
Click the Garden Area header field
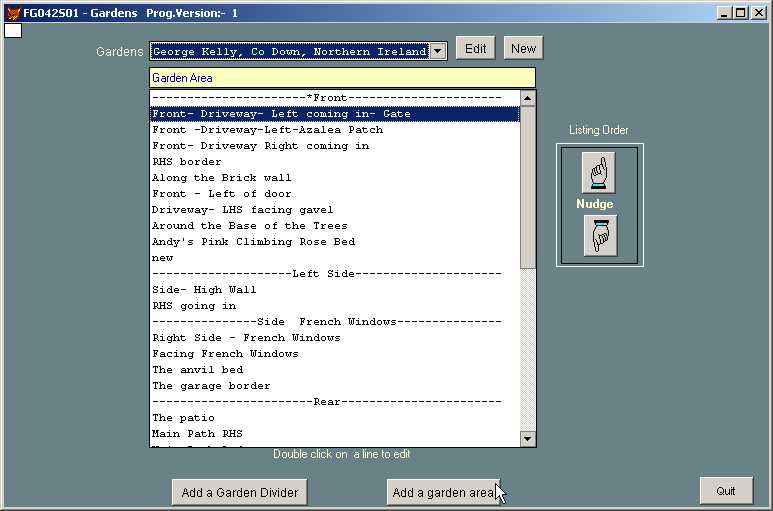[342, 78]
